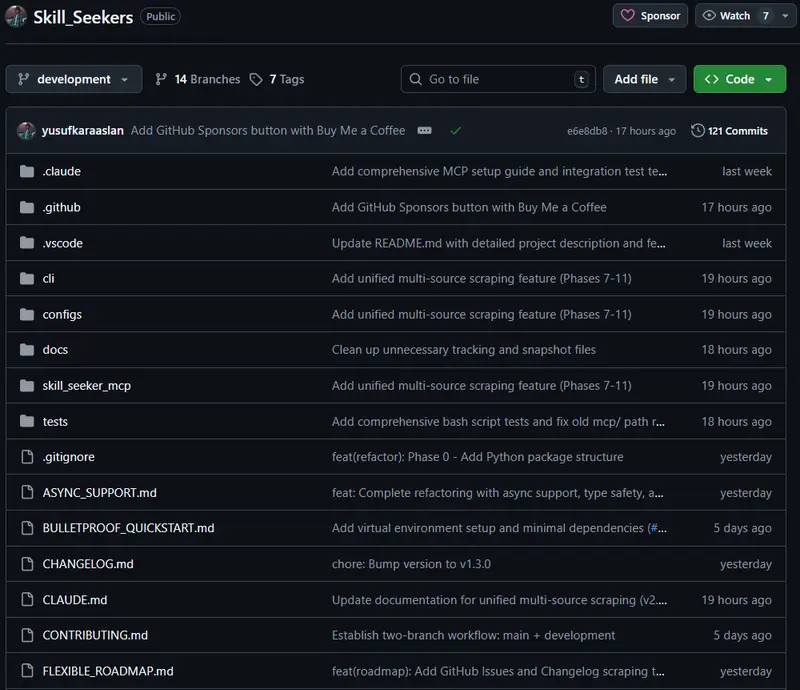Click the CHANGELOG.md file icon
The height and width of the screenshot is (690, 800).
pos(27,564)
